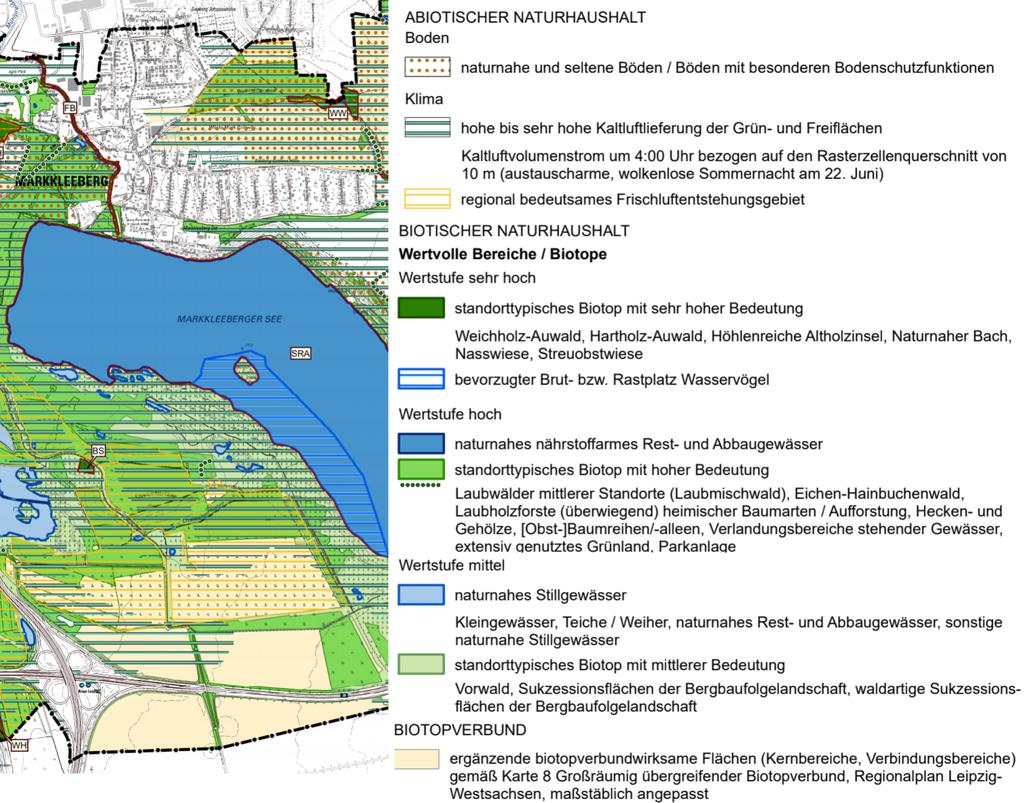Click the 'Wertvolle Bereiche / Biotope' heading
This screenshot has width=1028, height=803.
click(502, 254)
